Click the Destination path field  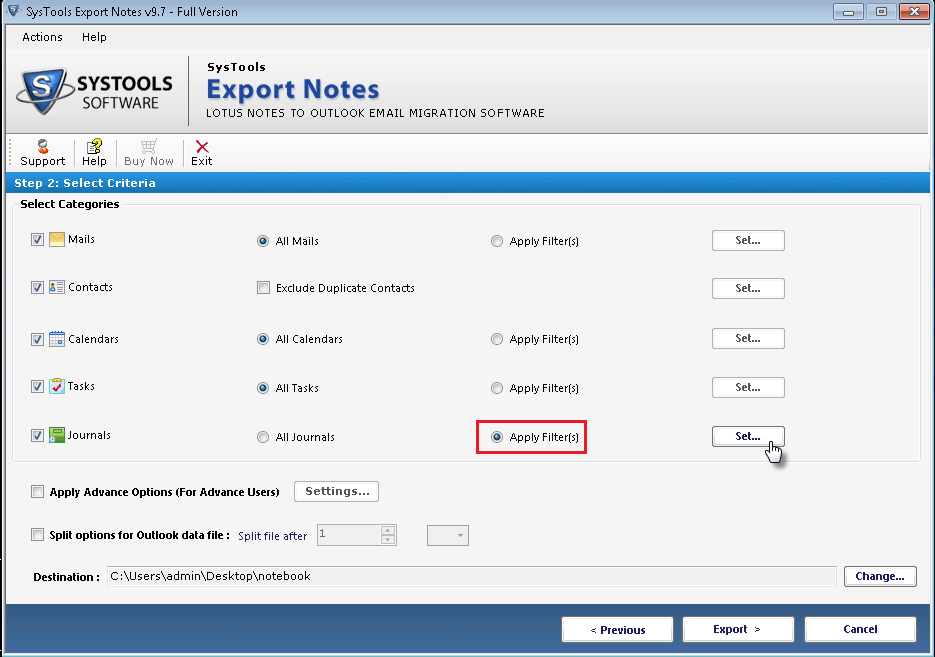472,576
